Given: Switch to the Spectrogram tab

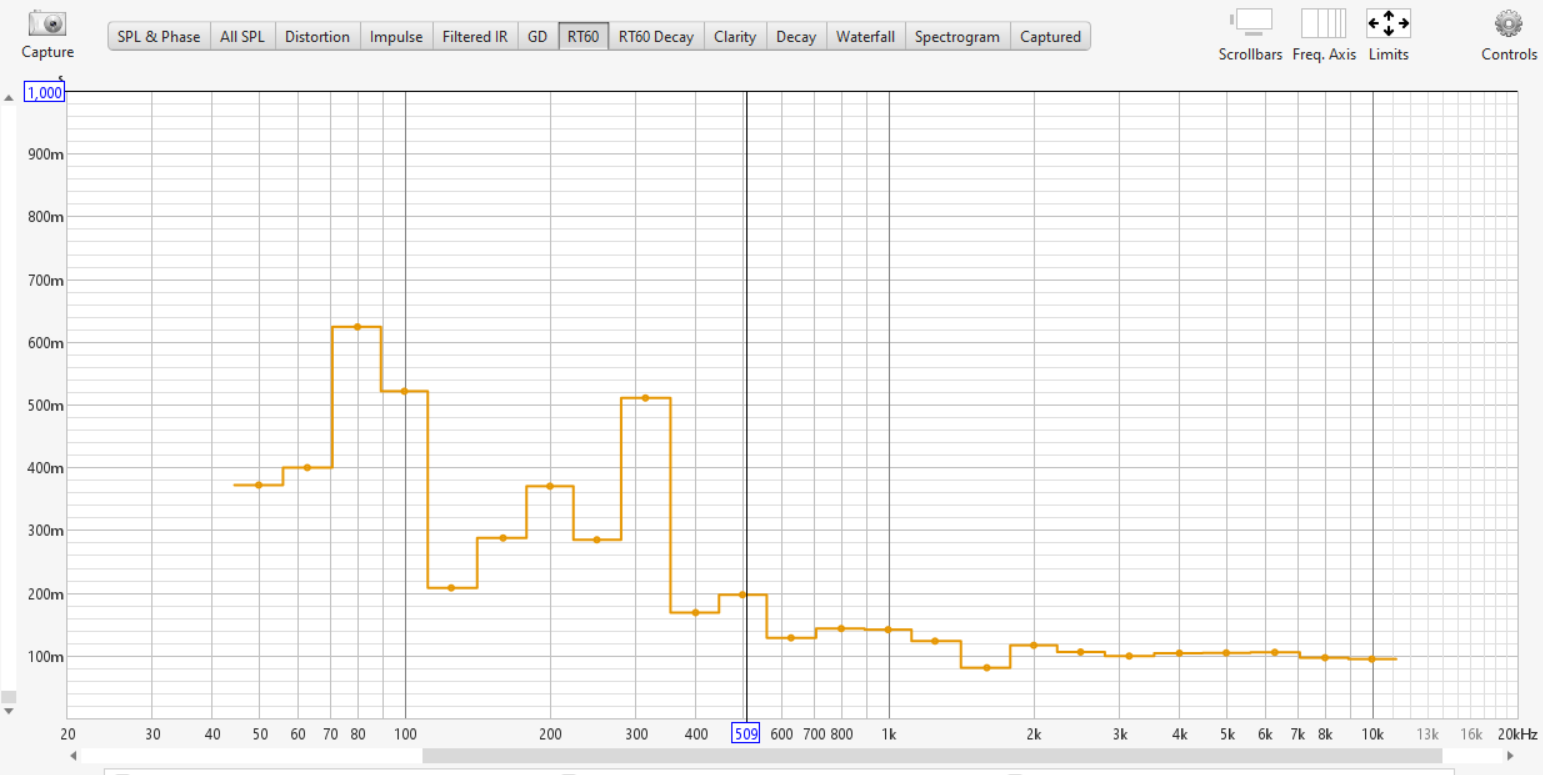Looking at the screenshot, I should (957, 37).
